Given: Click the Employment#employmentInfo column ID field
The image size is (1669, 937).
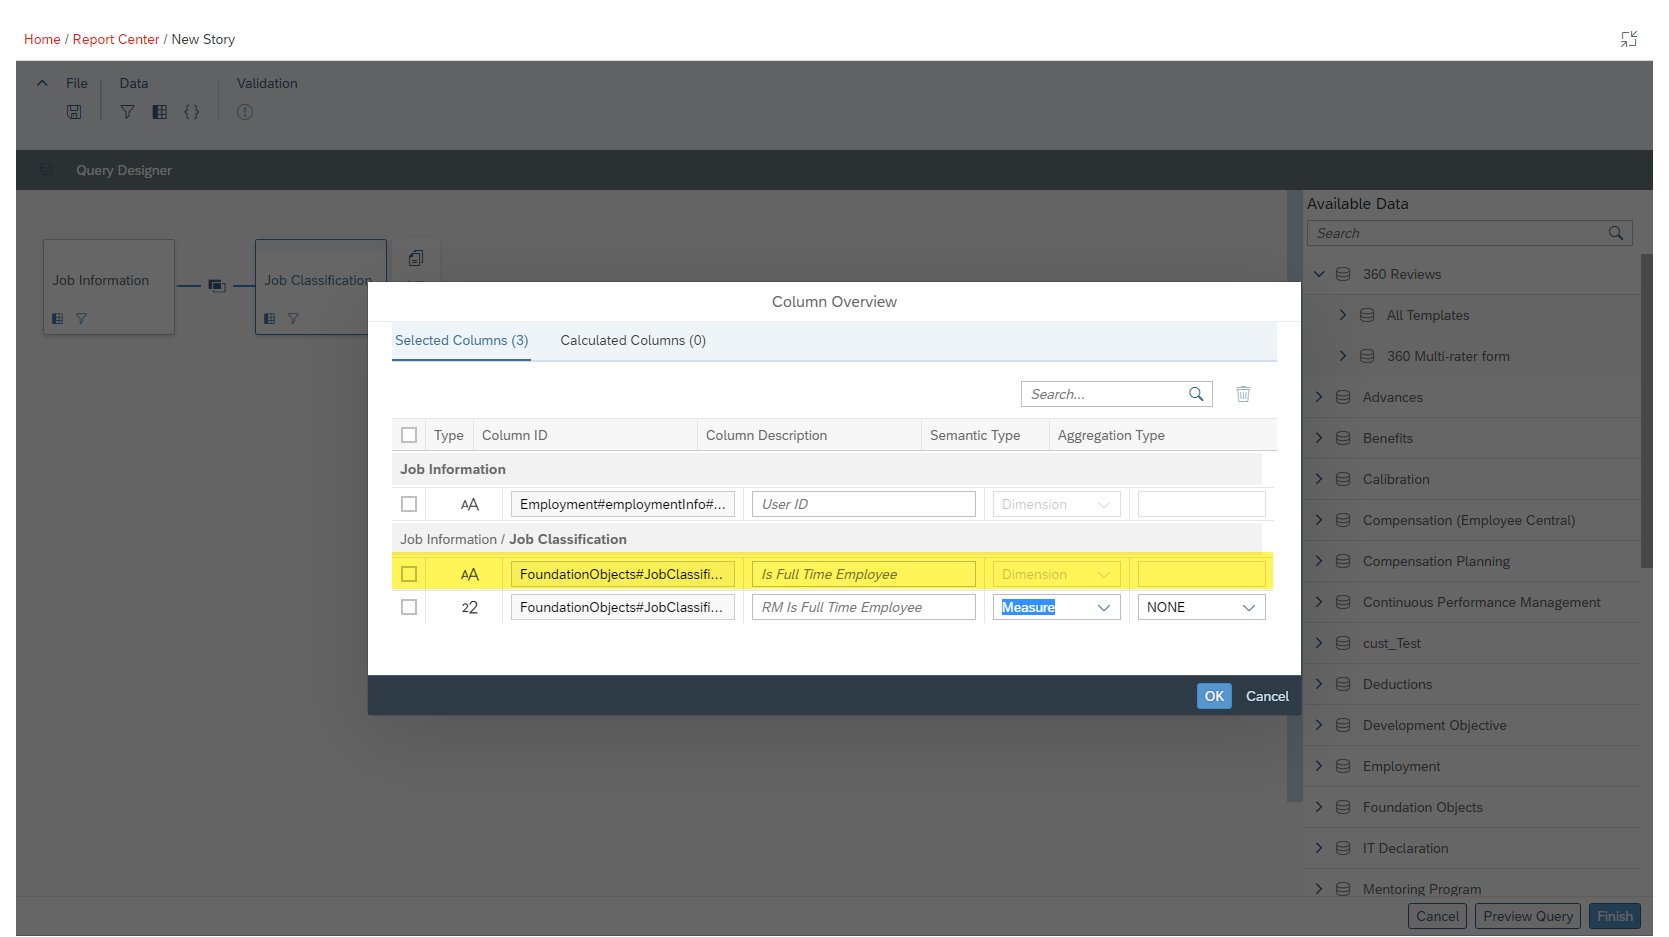Looking at the screenshot, I should tap(623, 504).
